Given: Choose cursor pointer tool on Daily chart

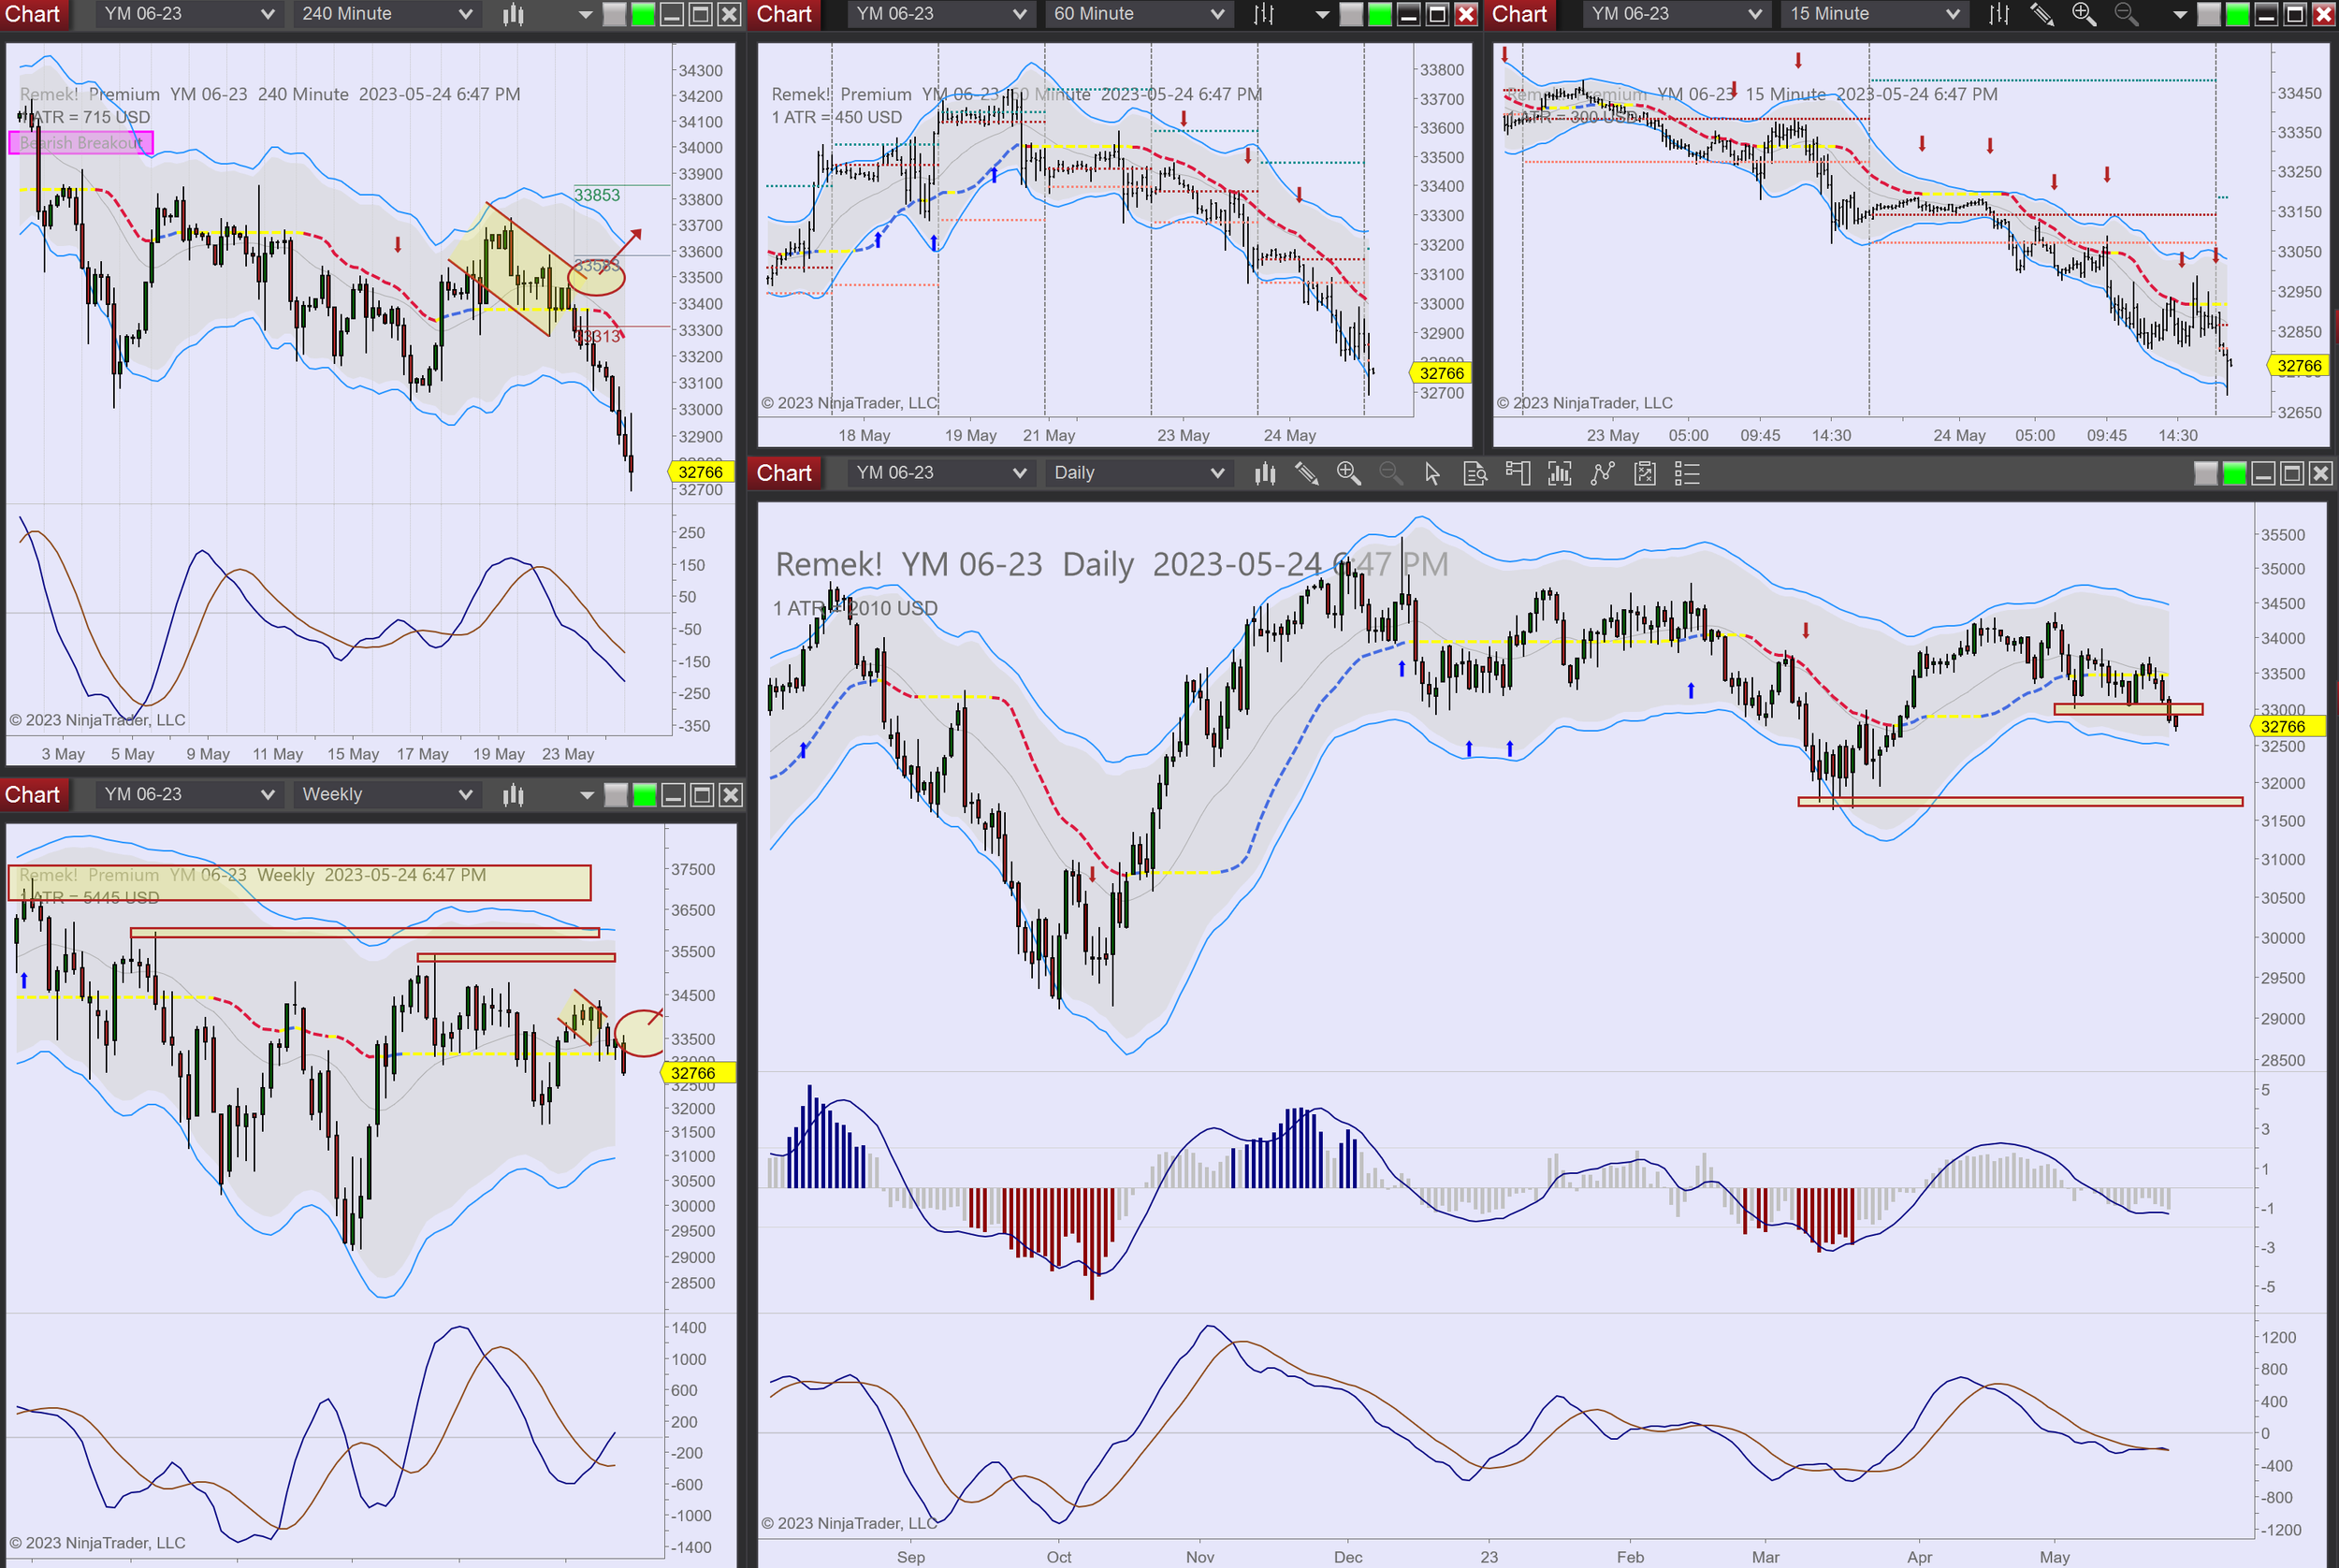Looking at the screenshot, I should click(x=1432, y=473).
